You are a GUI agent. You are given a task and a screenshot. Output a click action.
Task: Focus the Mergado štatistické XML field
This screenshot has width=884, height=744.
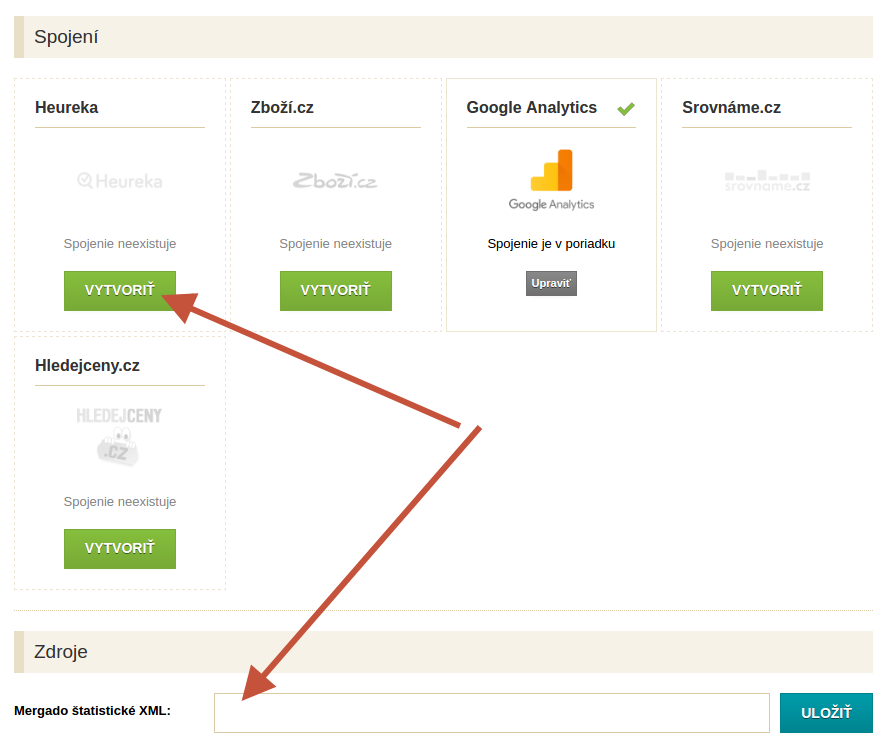pyautogui.click(x=492, y=713)
